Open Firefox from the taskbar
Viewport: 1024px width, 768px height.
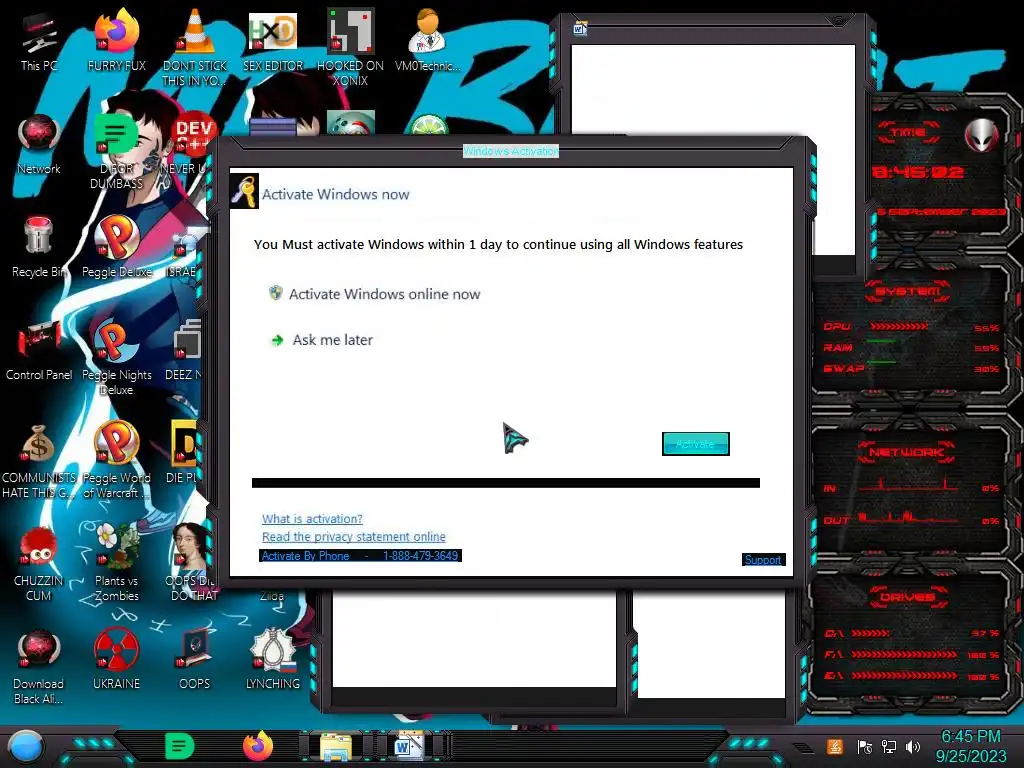(x=258, y=746)
